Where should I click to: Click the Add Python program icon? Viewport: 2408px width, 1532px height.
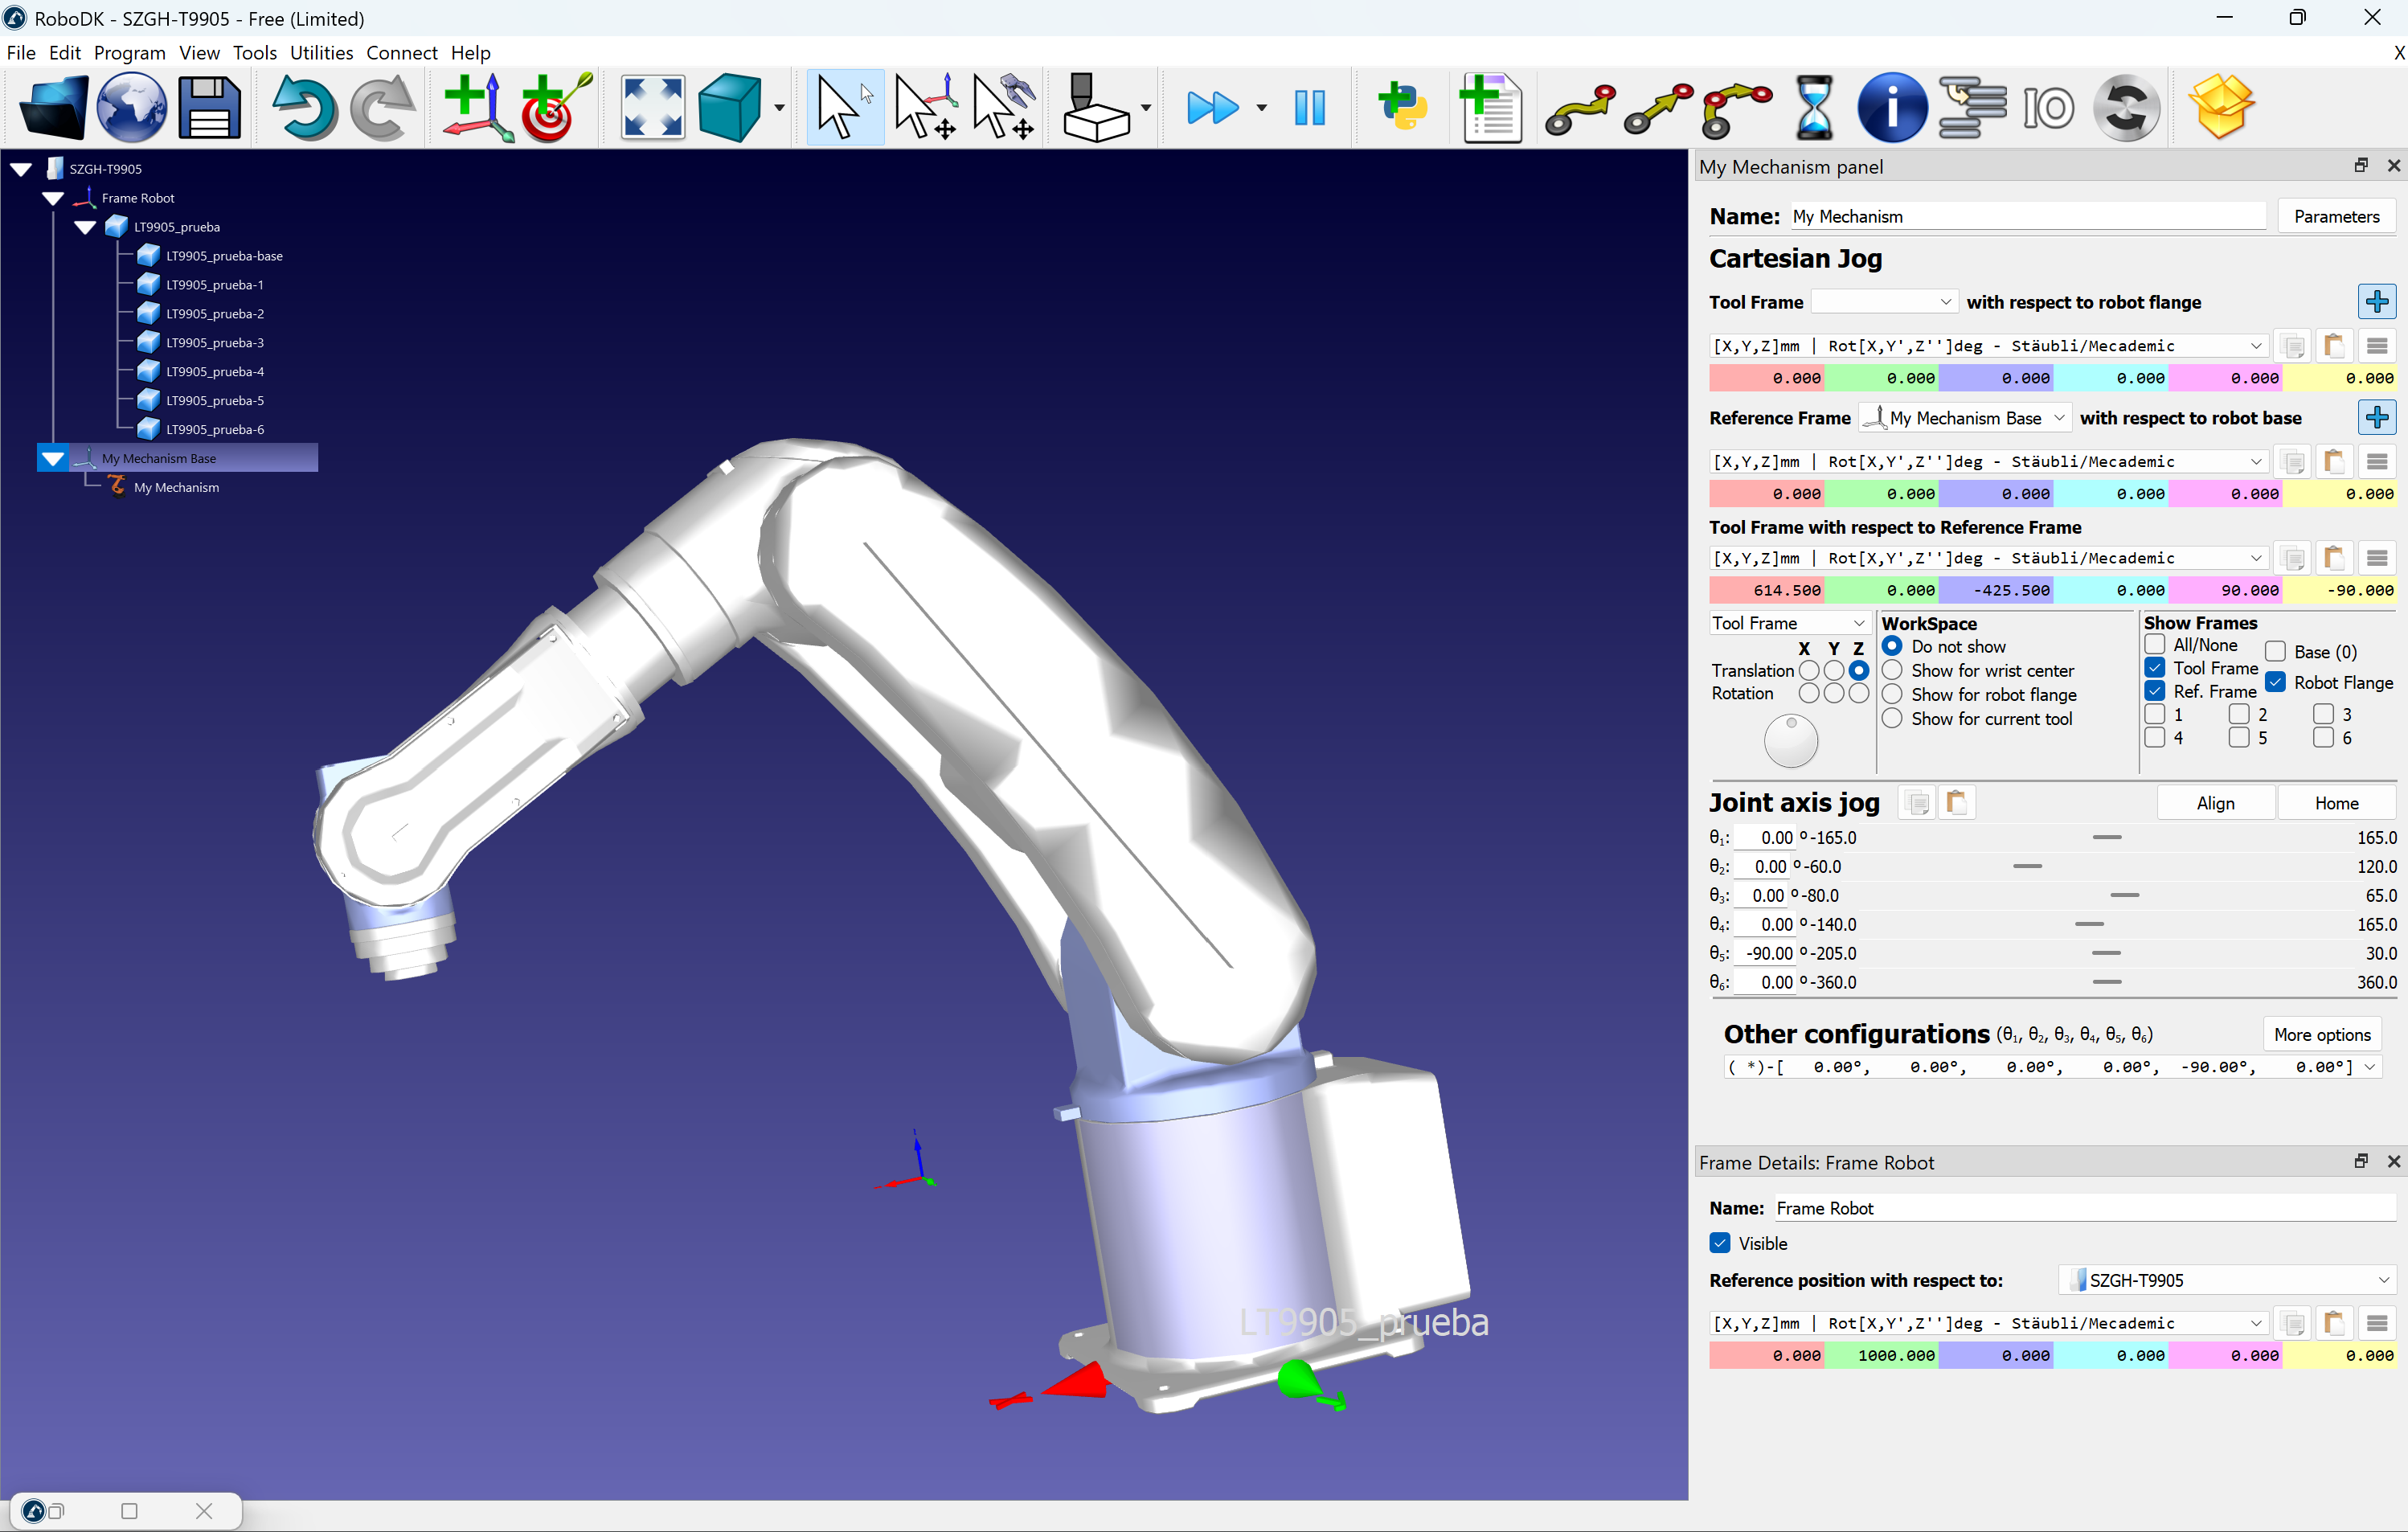tap(1402, 107)
